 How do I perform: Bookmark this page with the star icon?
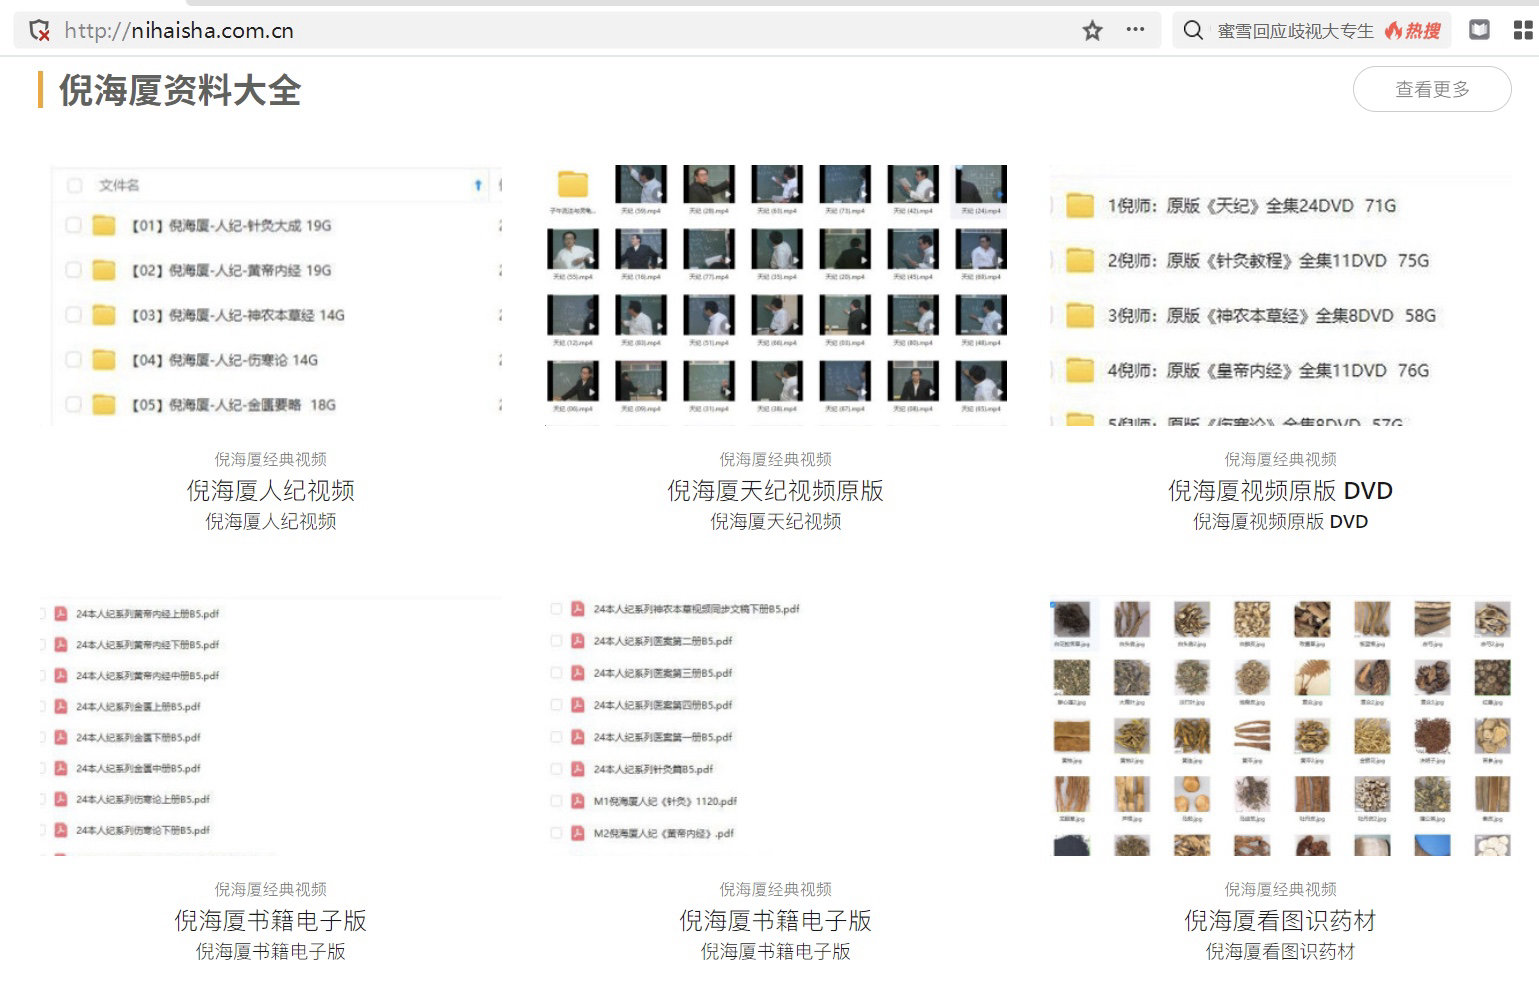[1092, 31]
